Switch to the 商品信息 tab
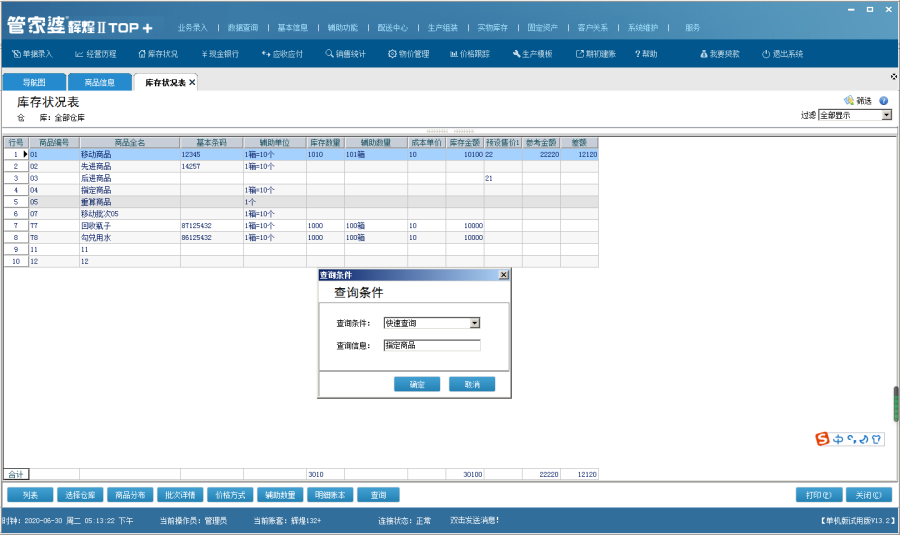 [99, 82]
